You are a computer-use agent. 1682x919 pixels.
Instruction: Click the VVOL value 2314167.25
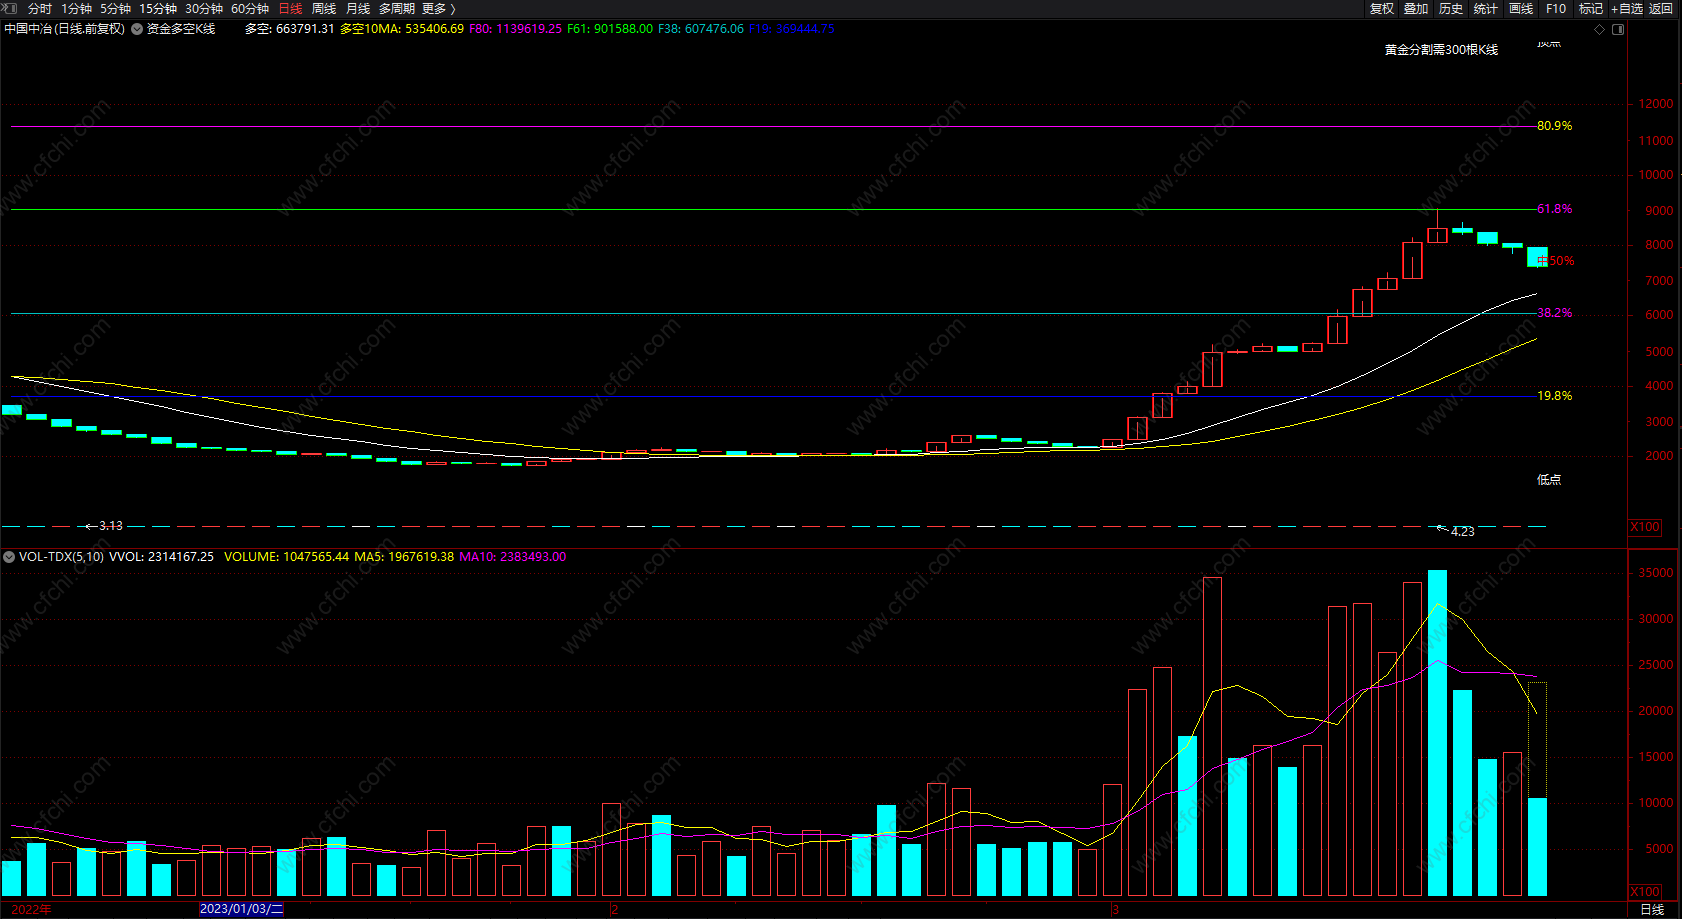click(x=181, y=557)
